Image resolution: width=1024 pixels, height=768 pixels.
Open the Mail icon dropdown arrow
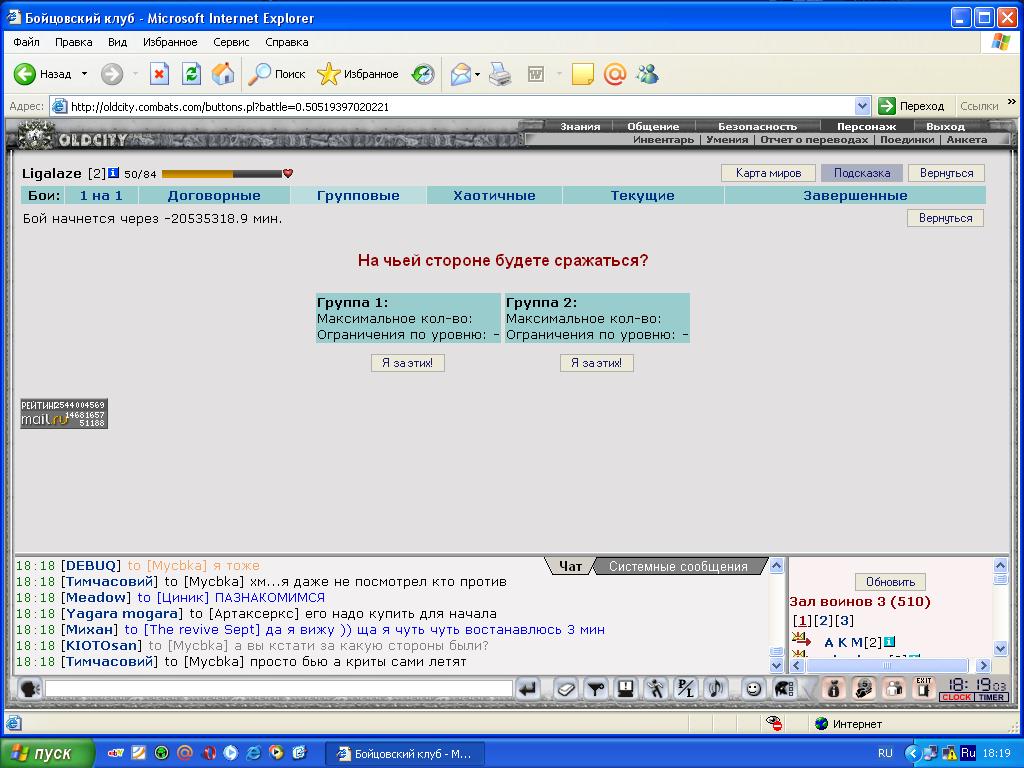click(x=477, y=74)
